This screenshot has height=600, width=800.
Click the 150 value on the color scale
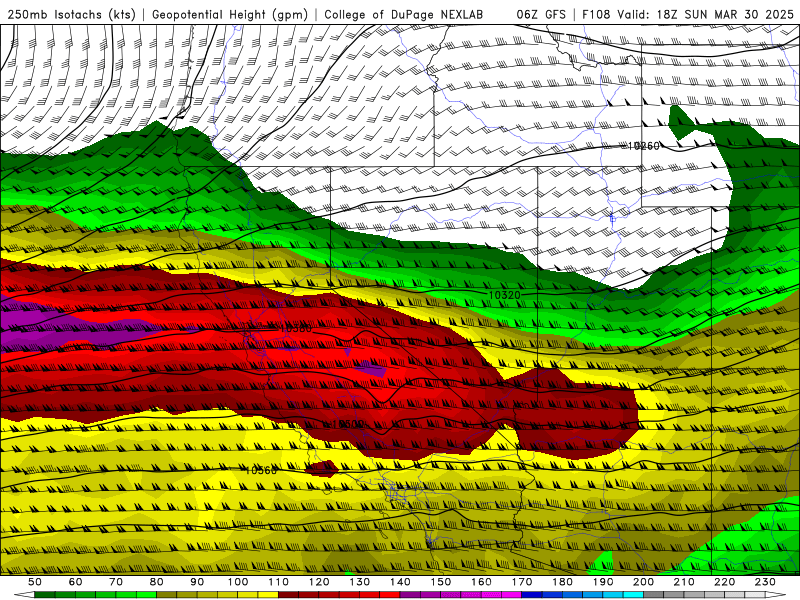coord(441,582)
